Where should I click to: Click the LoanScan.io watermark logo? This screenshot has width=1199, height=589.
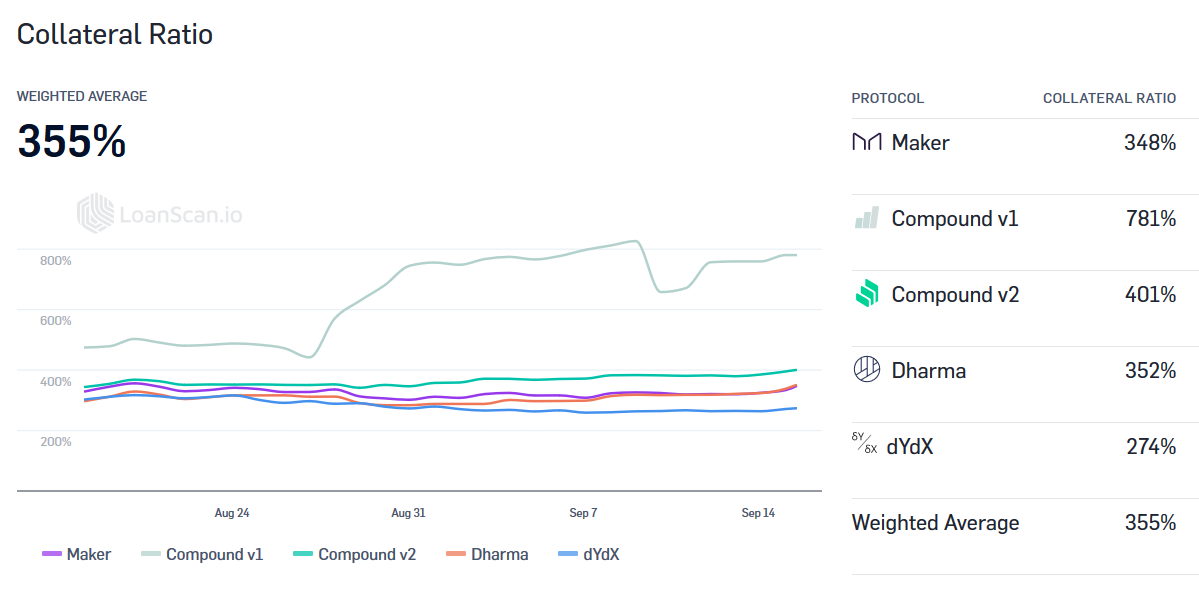pos(160,214)
